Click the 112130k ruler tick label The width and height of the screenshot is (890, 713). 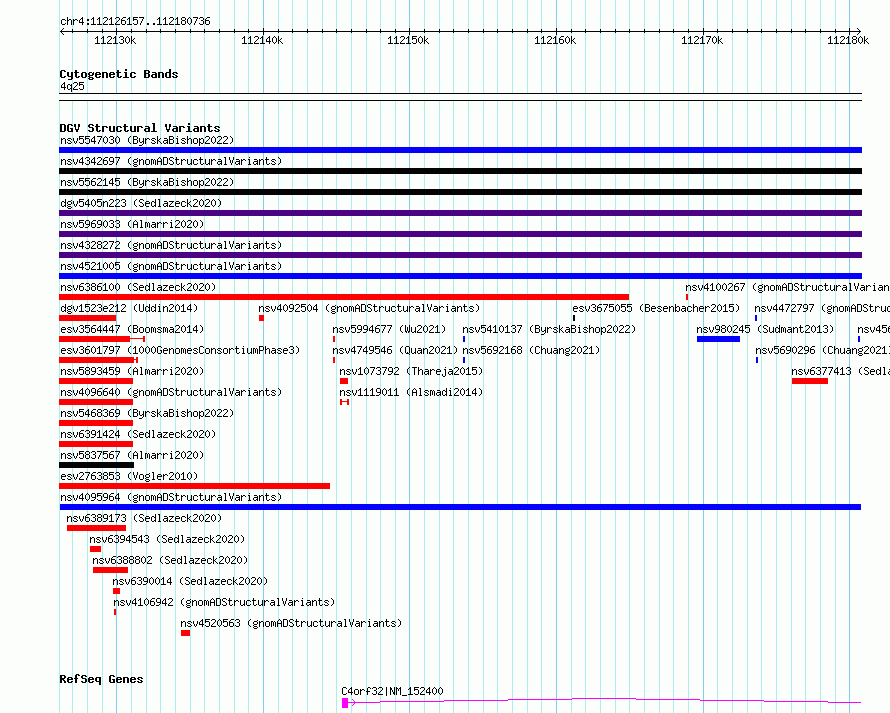click(115, 40)
